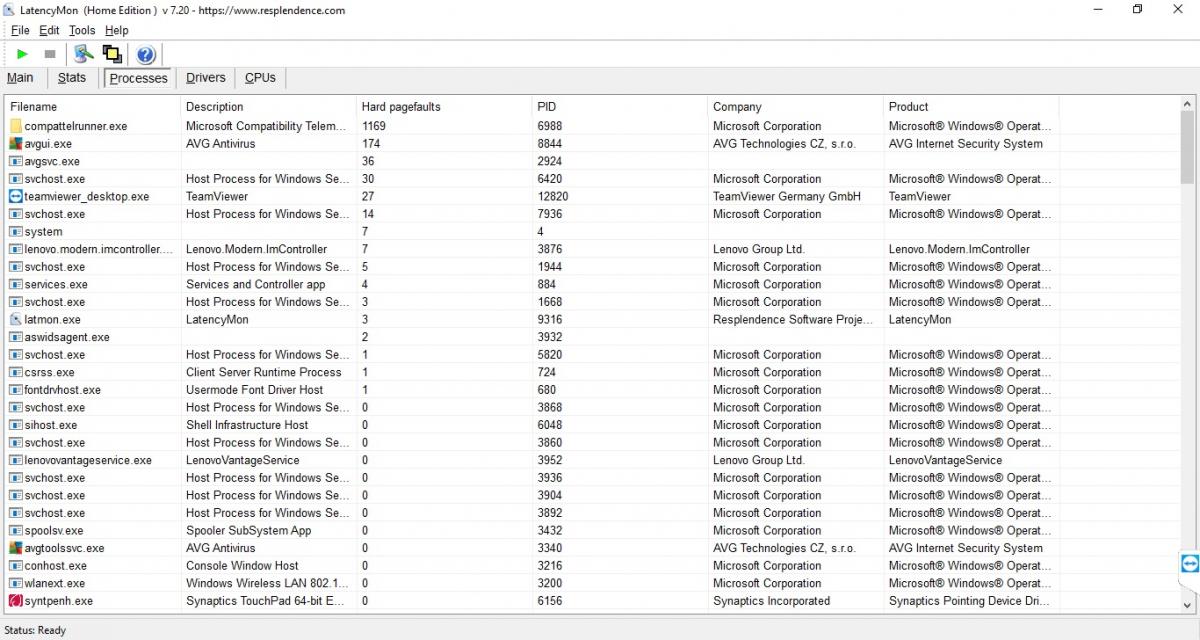Screen dimensions: 1200x640
Task: Select the services.exe filename
Action: [56, 285]
